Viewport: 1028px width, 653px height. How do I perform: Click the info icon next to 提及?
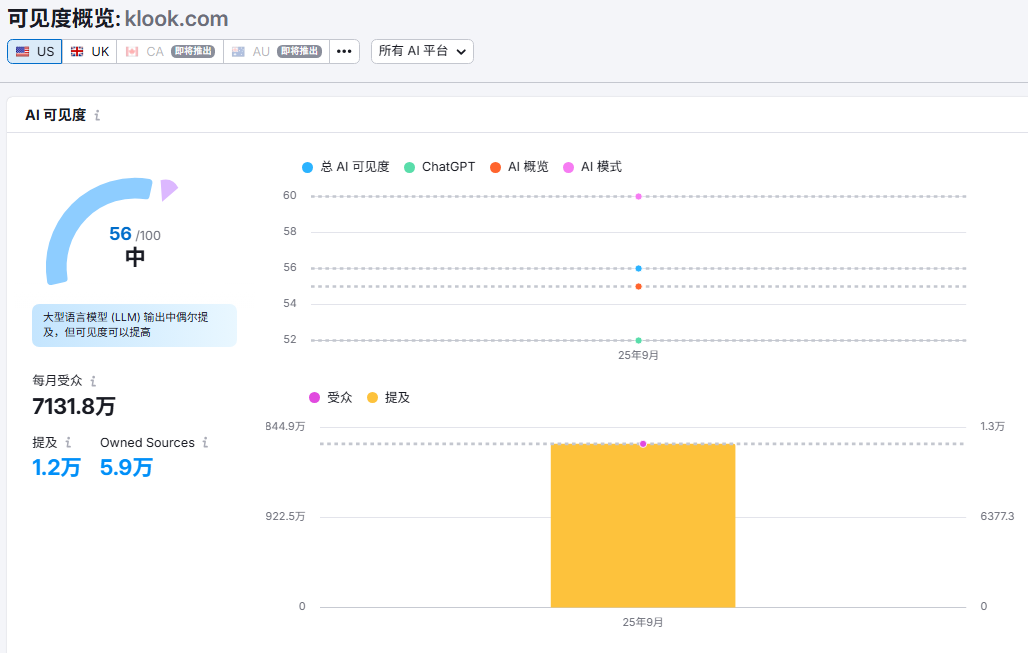point(68,442)
